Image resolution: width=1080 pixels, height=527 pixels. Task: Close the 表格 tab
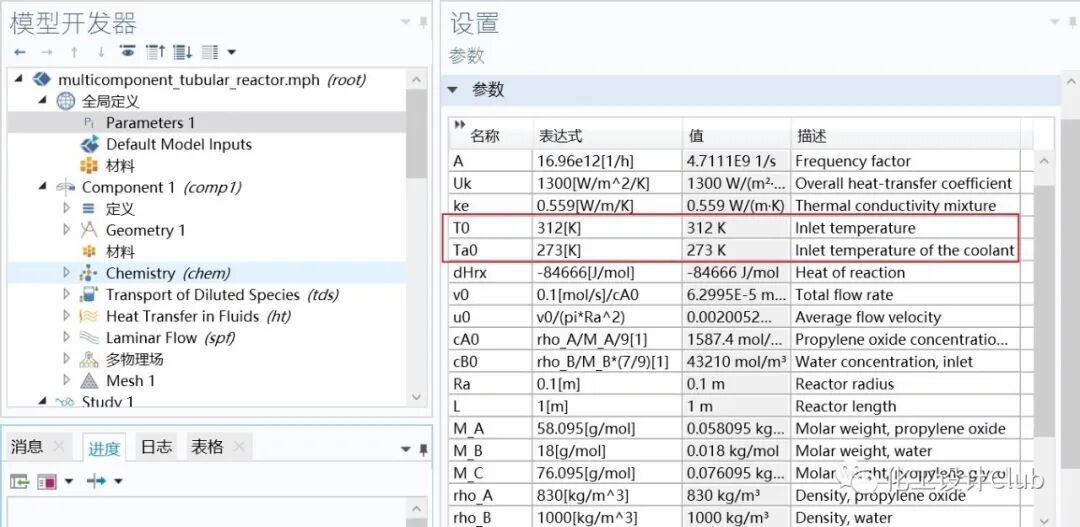[239, 447]
